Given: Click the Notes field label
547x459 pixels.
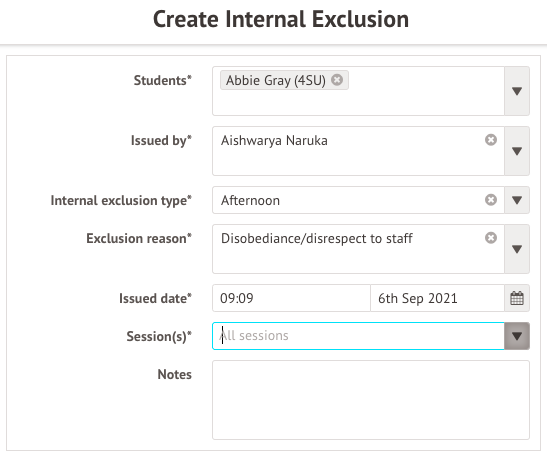Looking at the screenshot, I should [174, 374].
